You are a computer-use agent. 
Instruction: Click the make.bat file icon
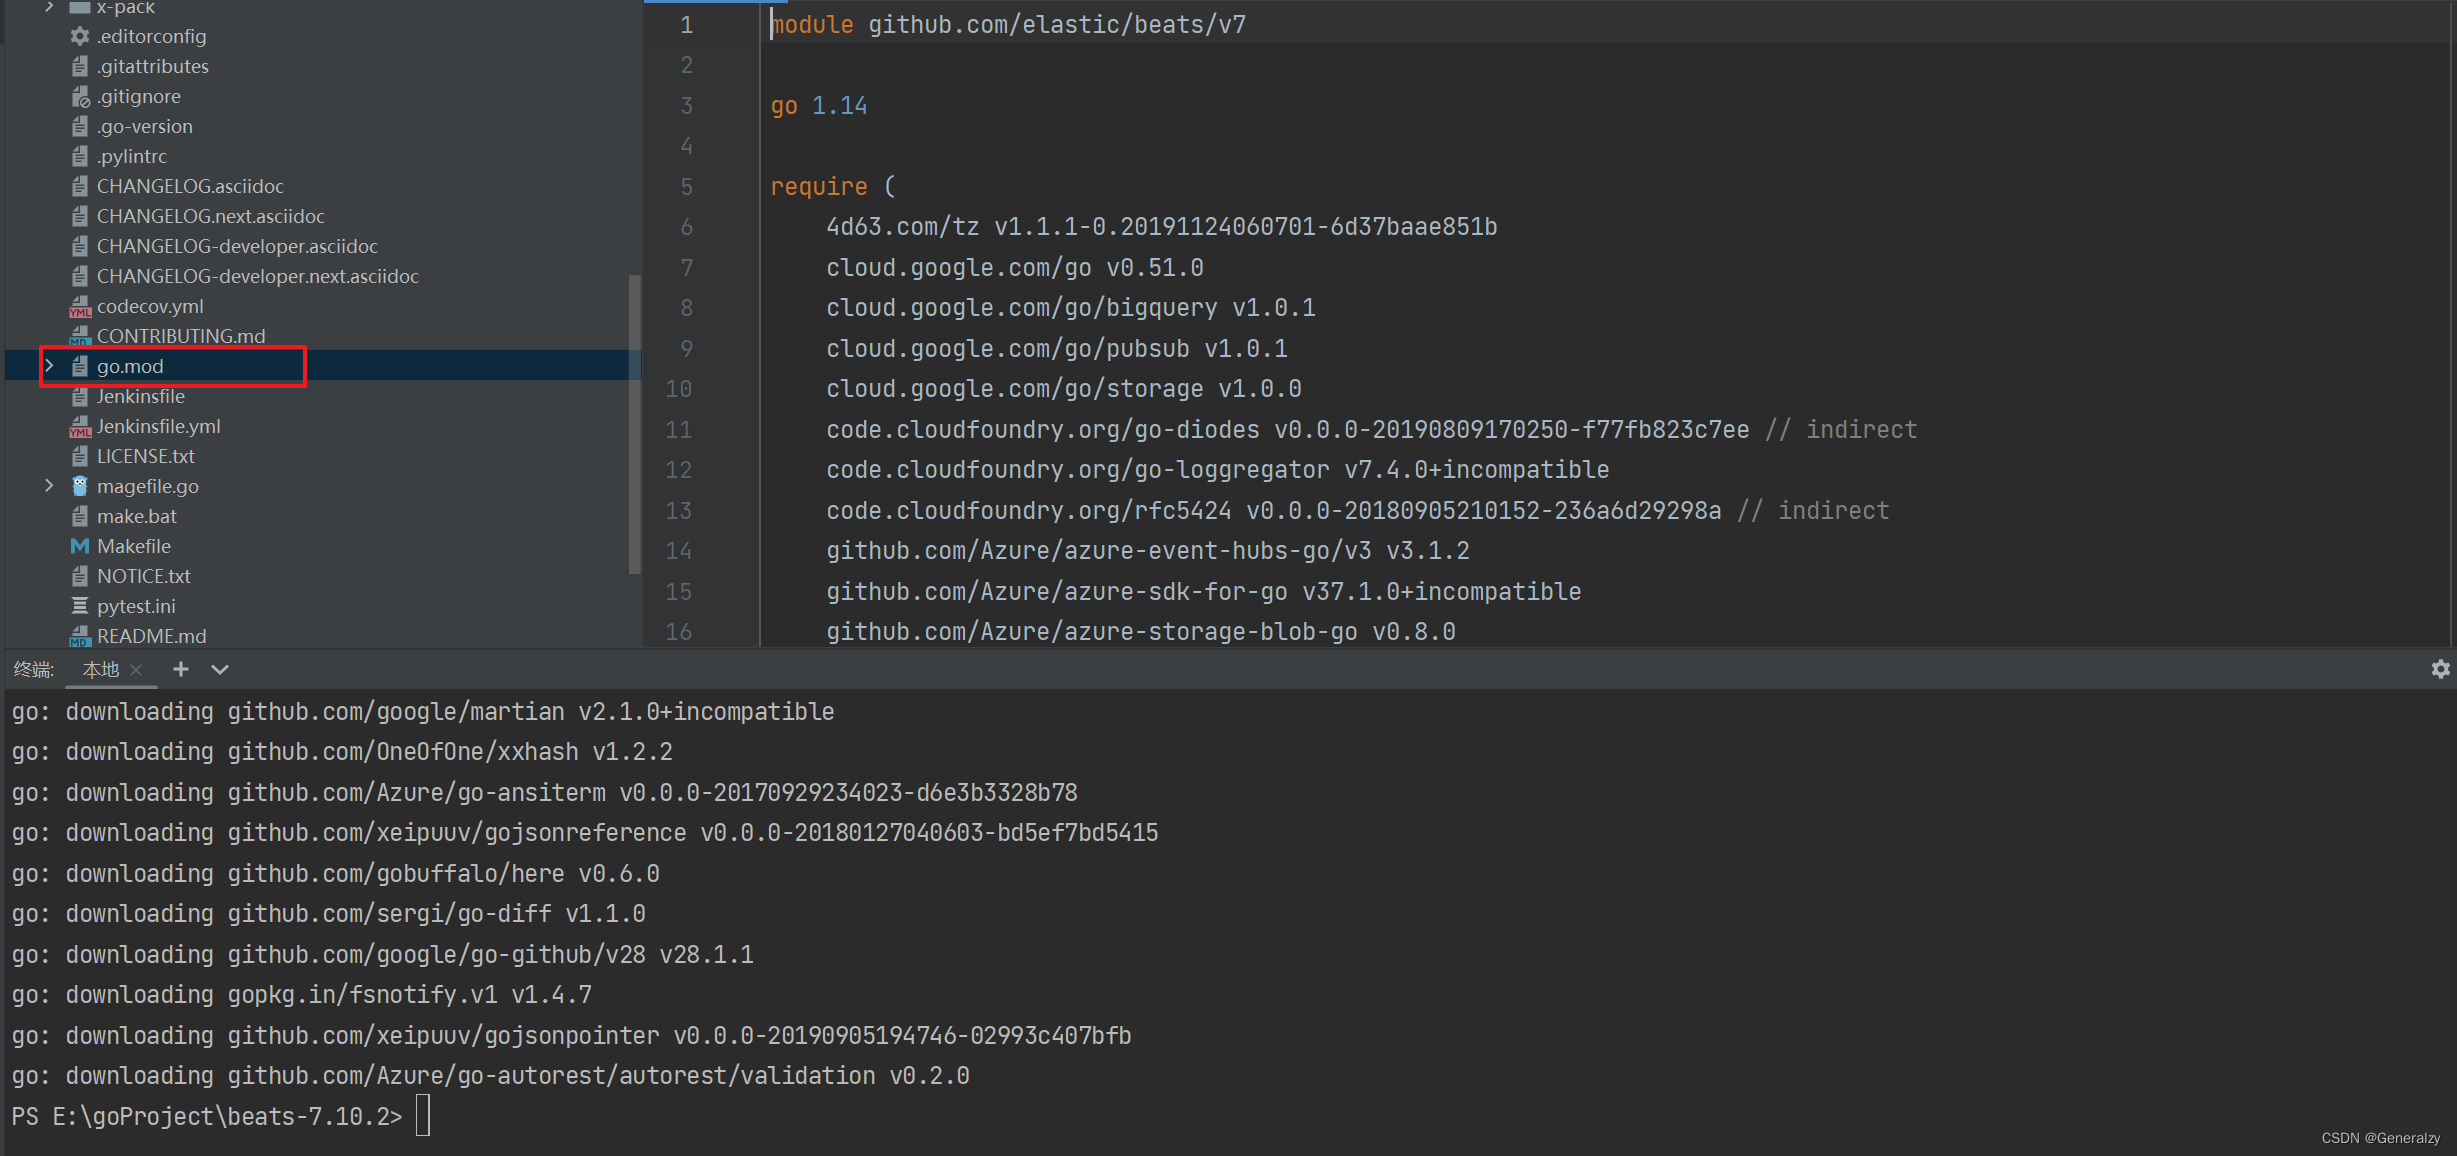80,516
